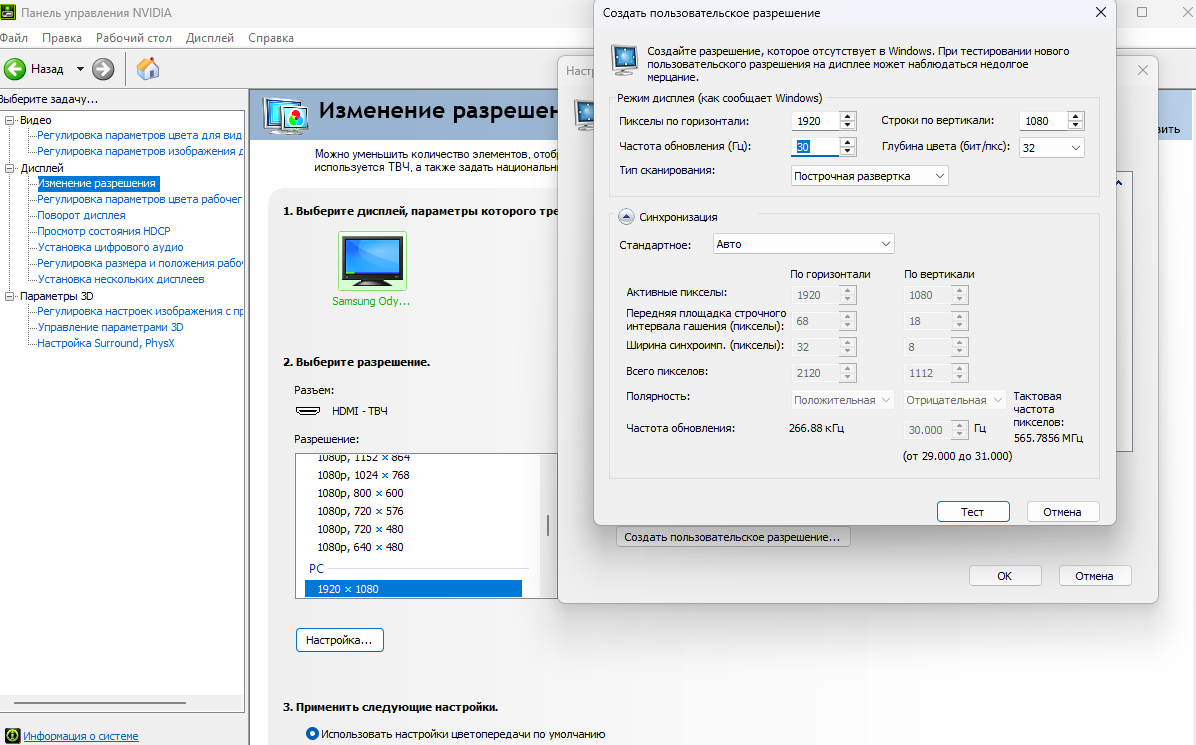The image size is (1196, 745).
Task: Open the Home icon in toolbar
Action: click(148, 69)
